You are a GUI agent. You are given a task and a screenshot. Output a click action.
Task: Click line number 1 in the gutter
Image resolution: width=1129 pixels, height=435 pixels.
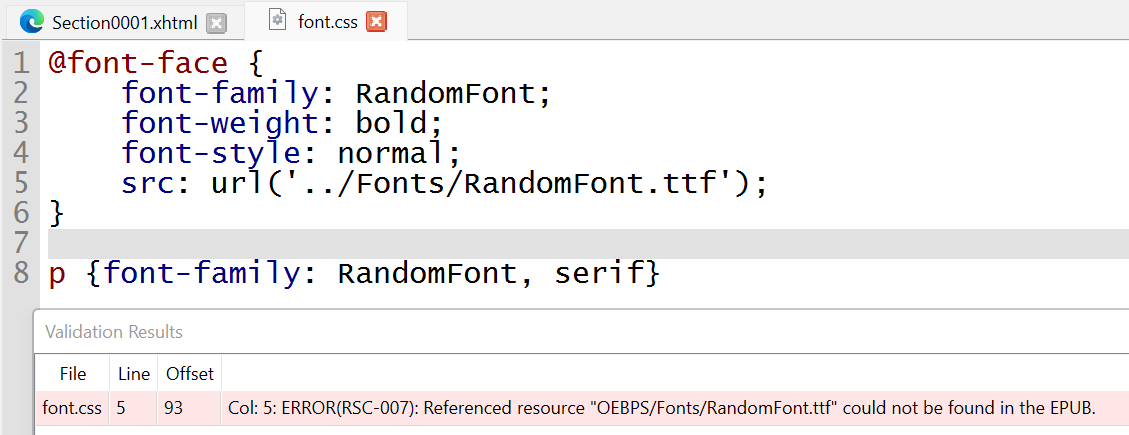[x=21, y=64]
